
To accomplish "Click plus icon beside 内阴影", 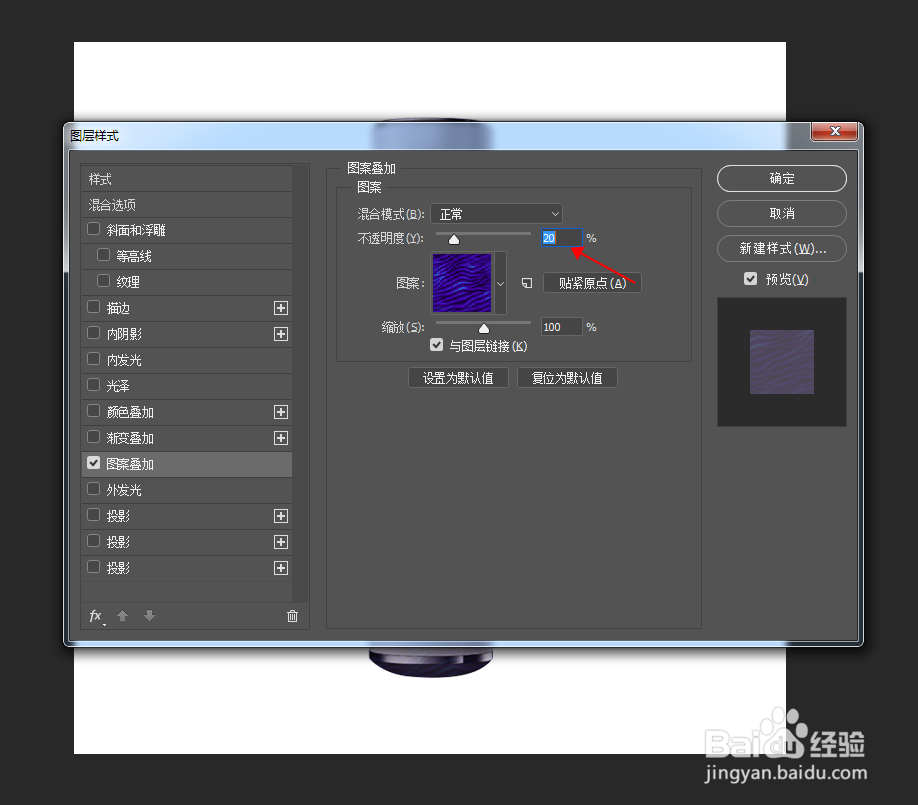I will click(x=281, y=334).
